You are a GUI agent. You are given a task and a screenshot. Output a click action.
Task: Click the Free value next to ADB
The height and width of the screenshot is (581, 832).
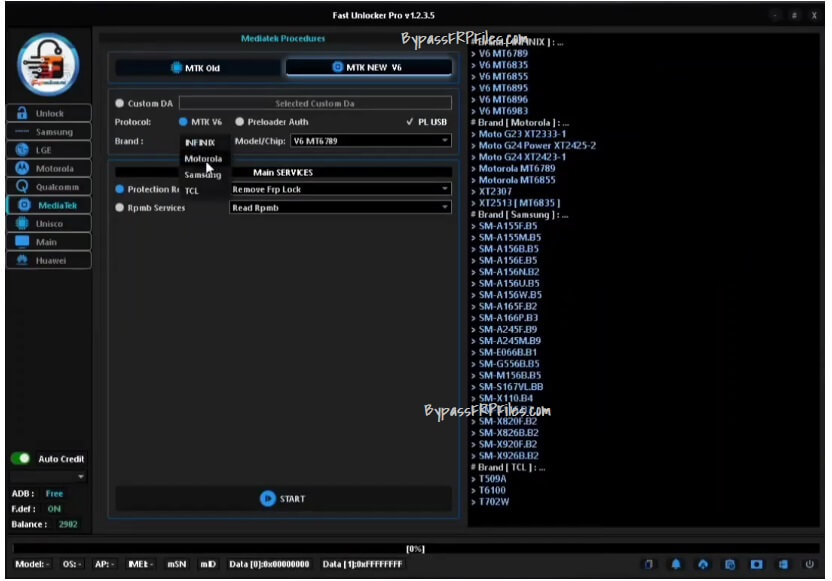click(x=54, y=493)
